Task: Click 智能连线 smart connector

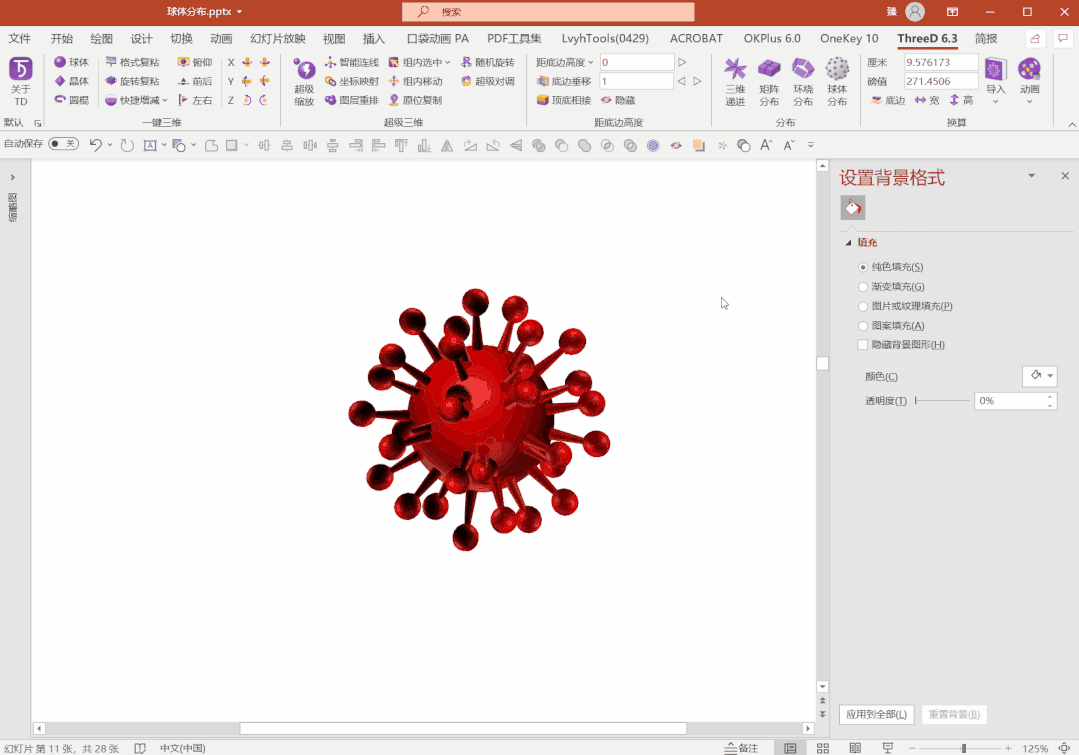Action: coord(352,62)
